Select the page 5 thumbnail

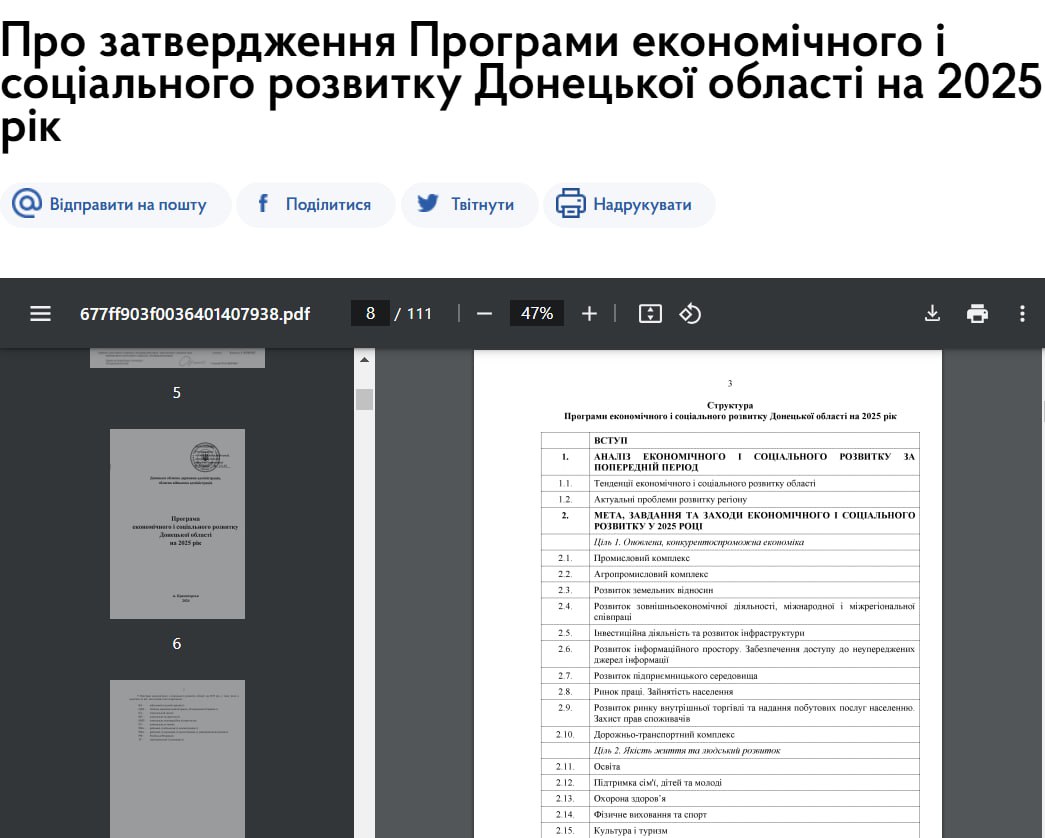(x=177, y=358)
